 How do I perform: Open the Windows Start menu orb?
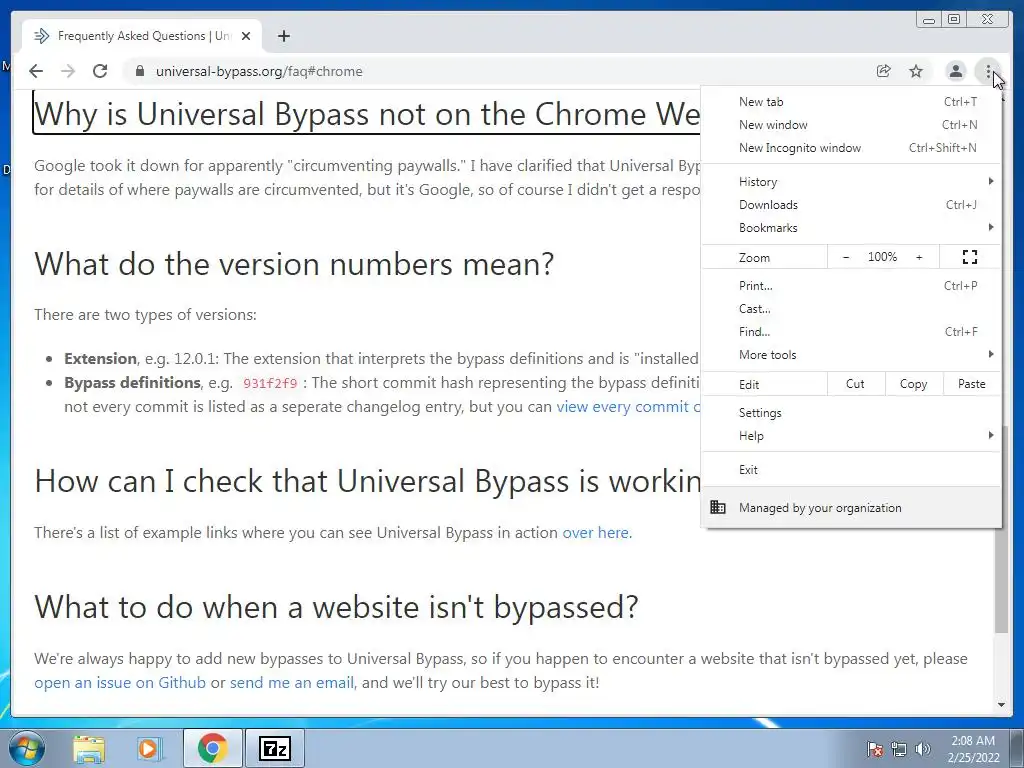27,748
